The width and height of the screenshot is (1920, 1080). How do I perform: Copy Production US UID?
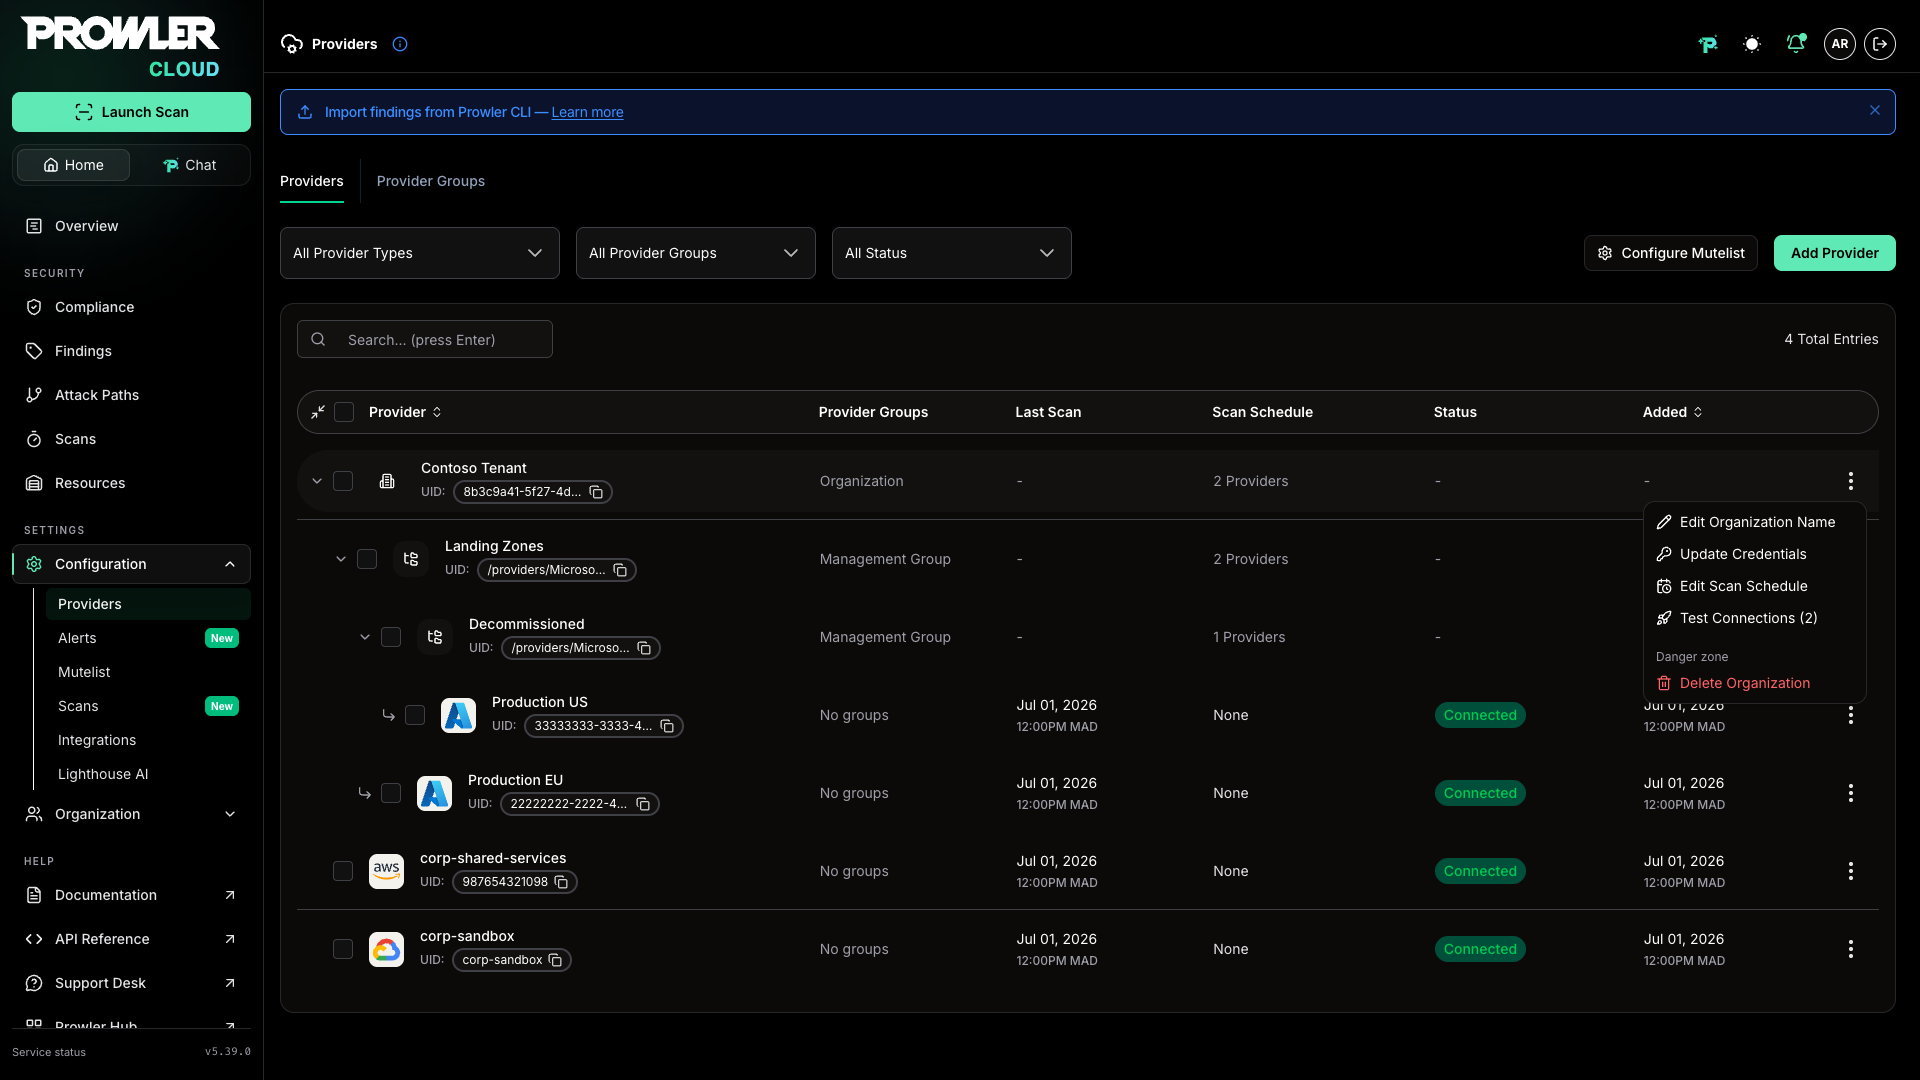point(667,726)
